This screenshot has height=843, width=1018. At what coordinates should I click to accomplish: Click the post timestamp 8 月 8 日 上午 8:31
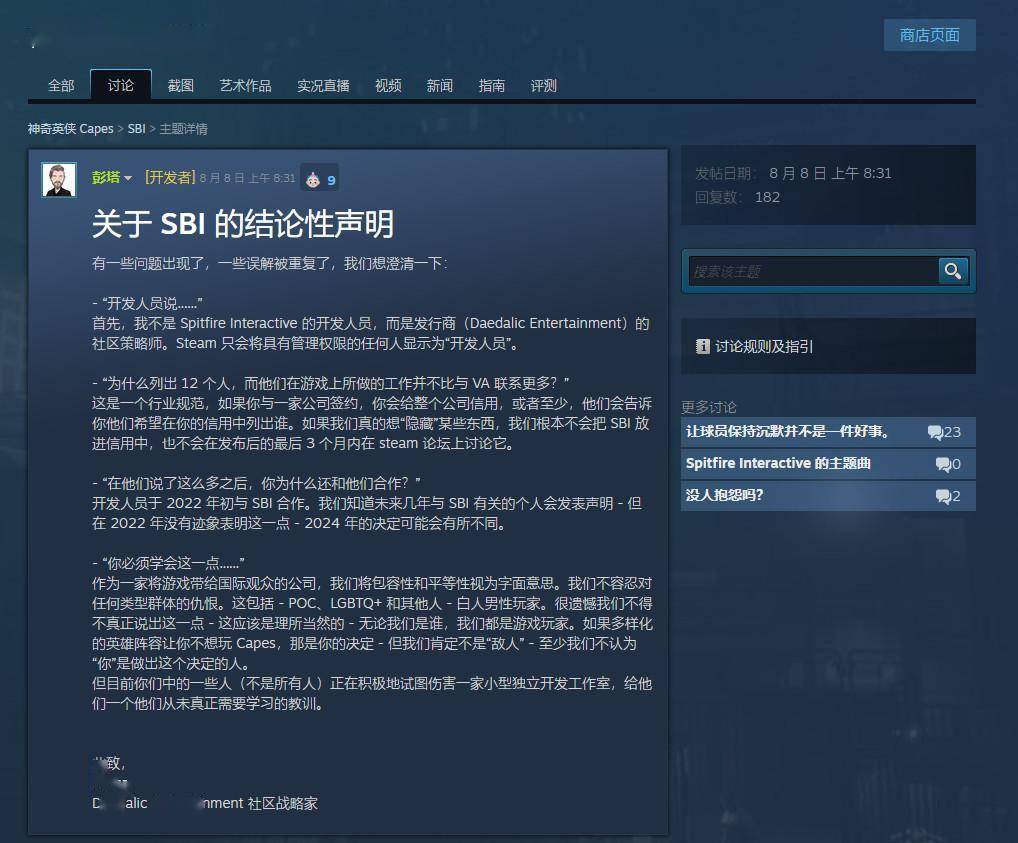(x=247, y=178)
